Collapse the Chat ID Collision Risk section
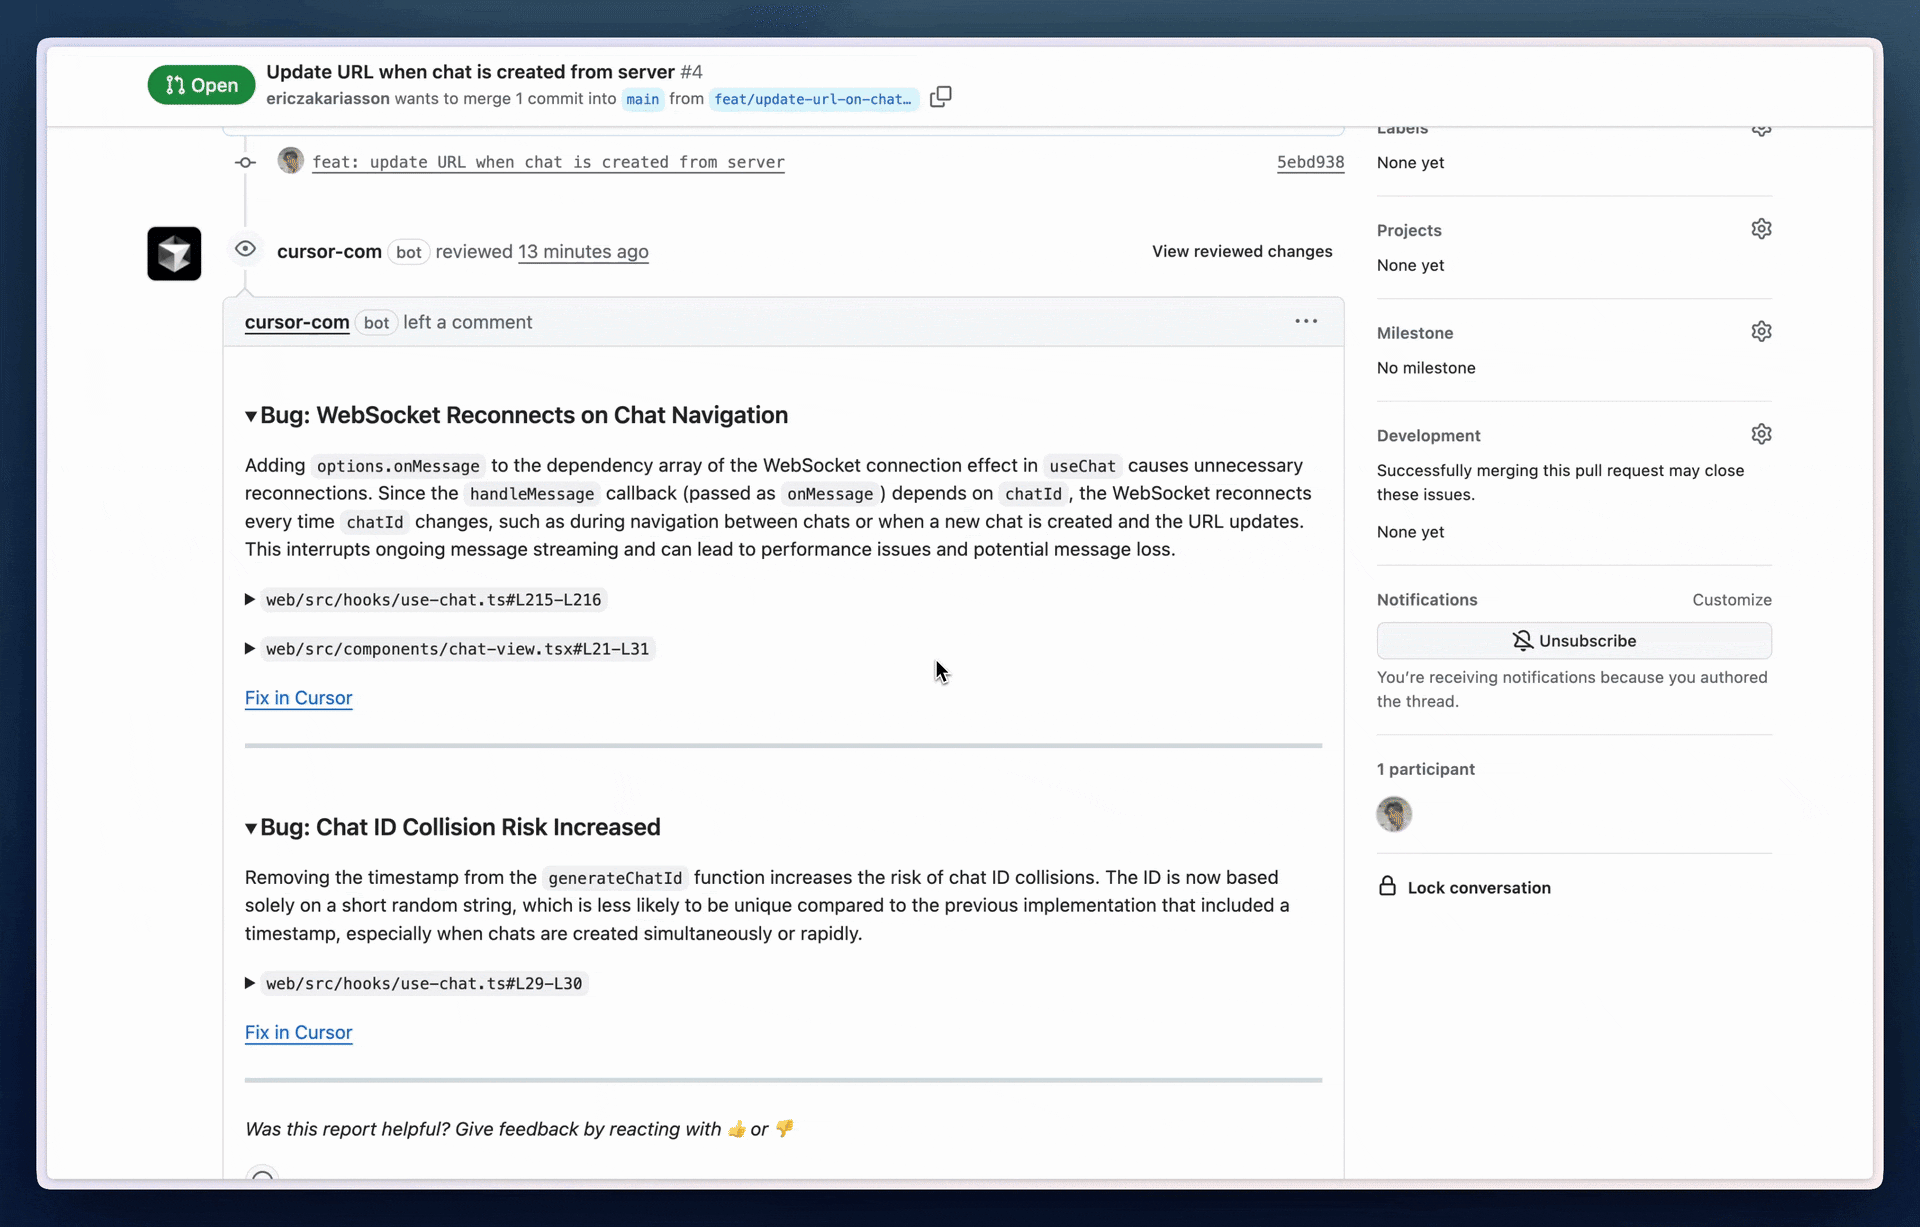The image size is (1920, 1227). tap(251, 828)
